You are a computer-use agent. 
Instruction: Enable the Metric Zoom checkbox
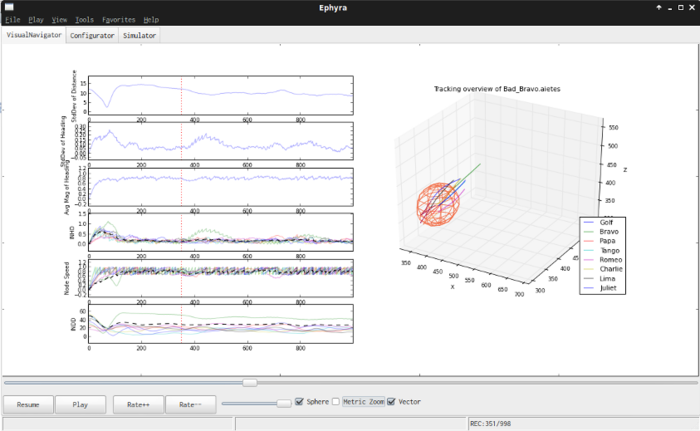point(336,402)
